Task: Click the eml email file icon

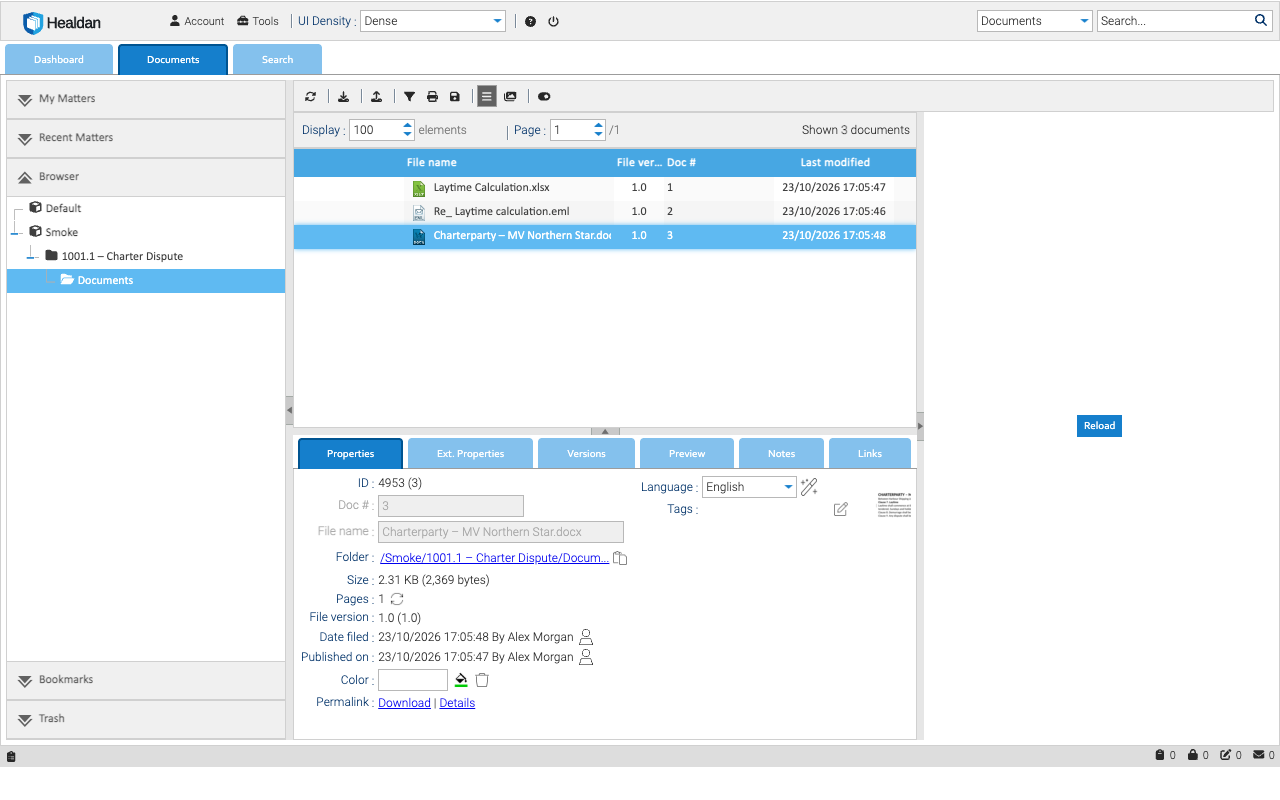Action: pos(419,212)
